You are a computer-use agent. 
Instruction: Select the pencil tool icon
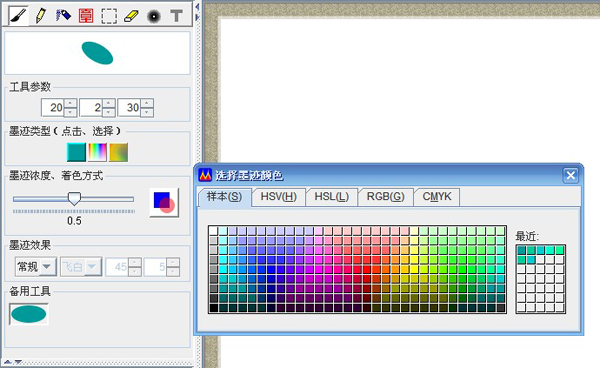[41, 16]
